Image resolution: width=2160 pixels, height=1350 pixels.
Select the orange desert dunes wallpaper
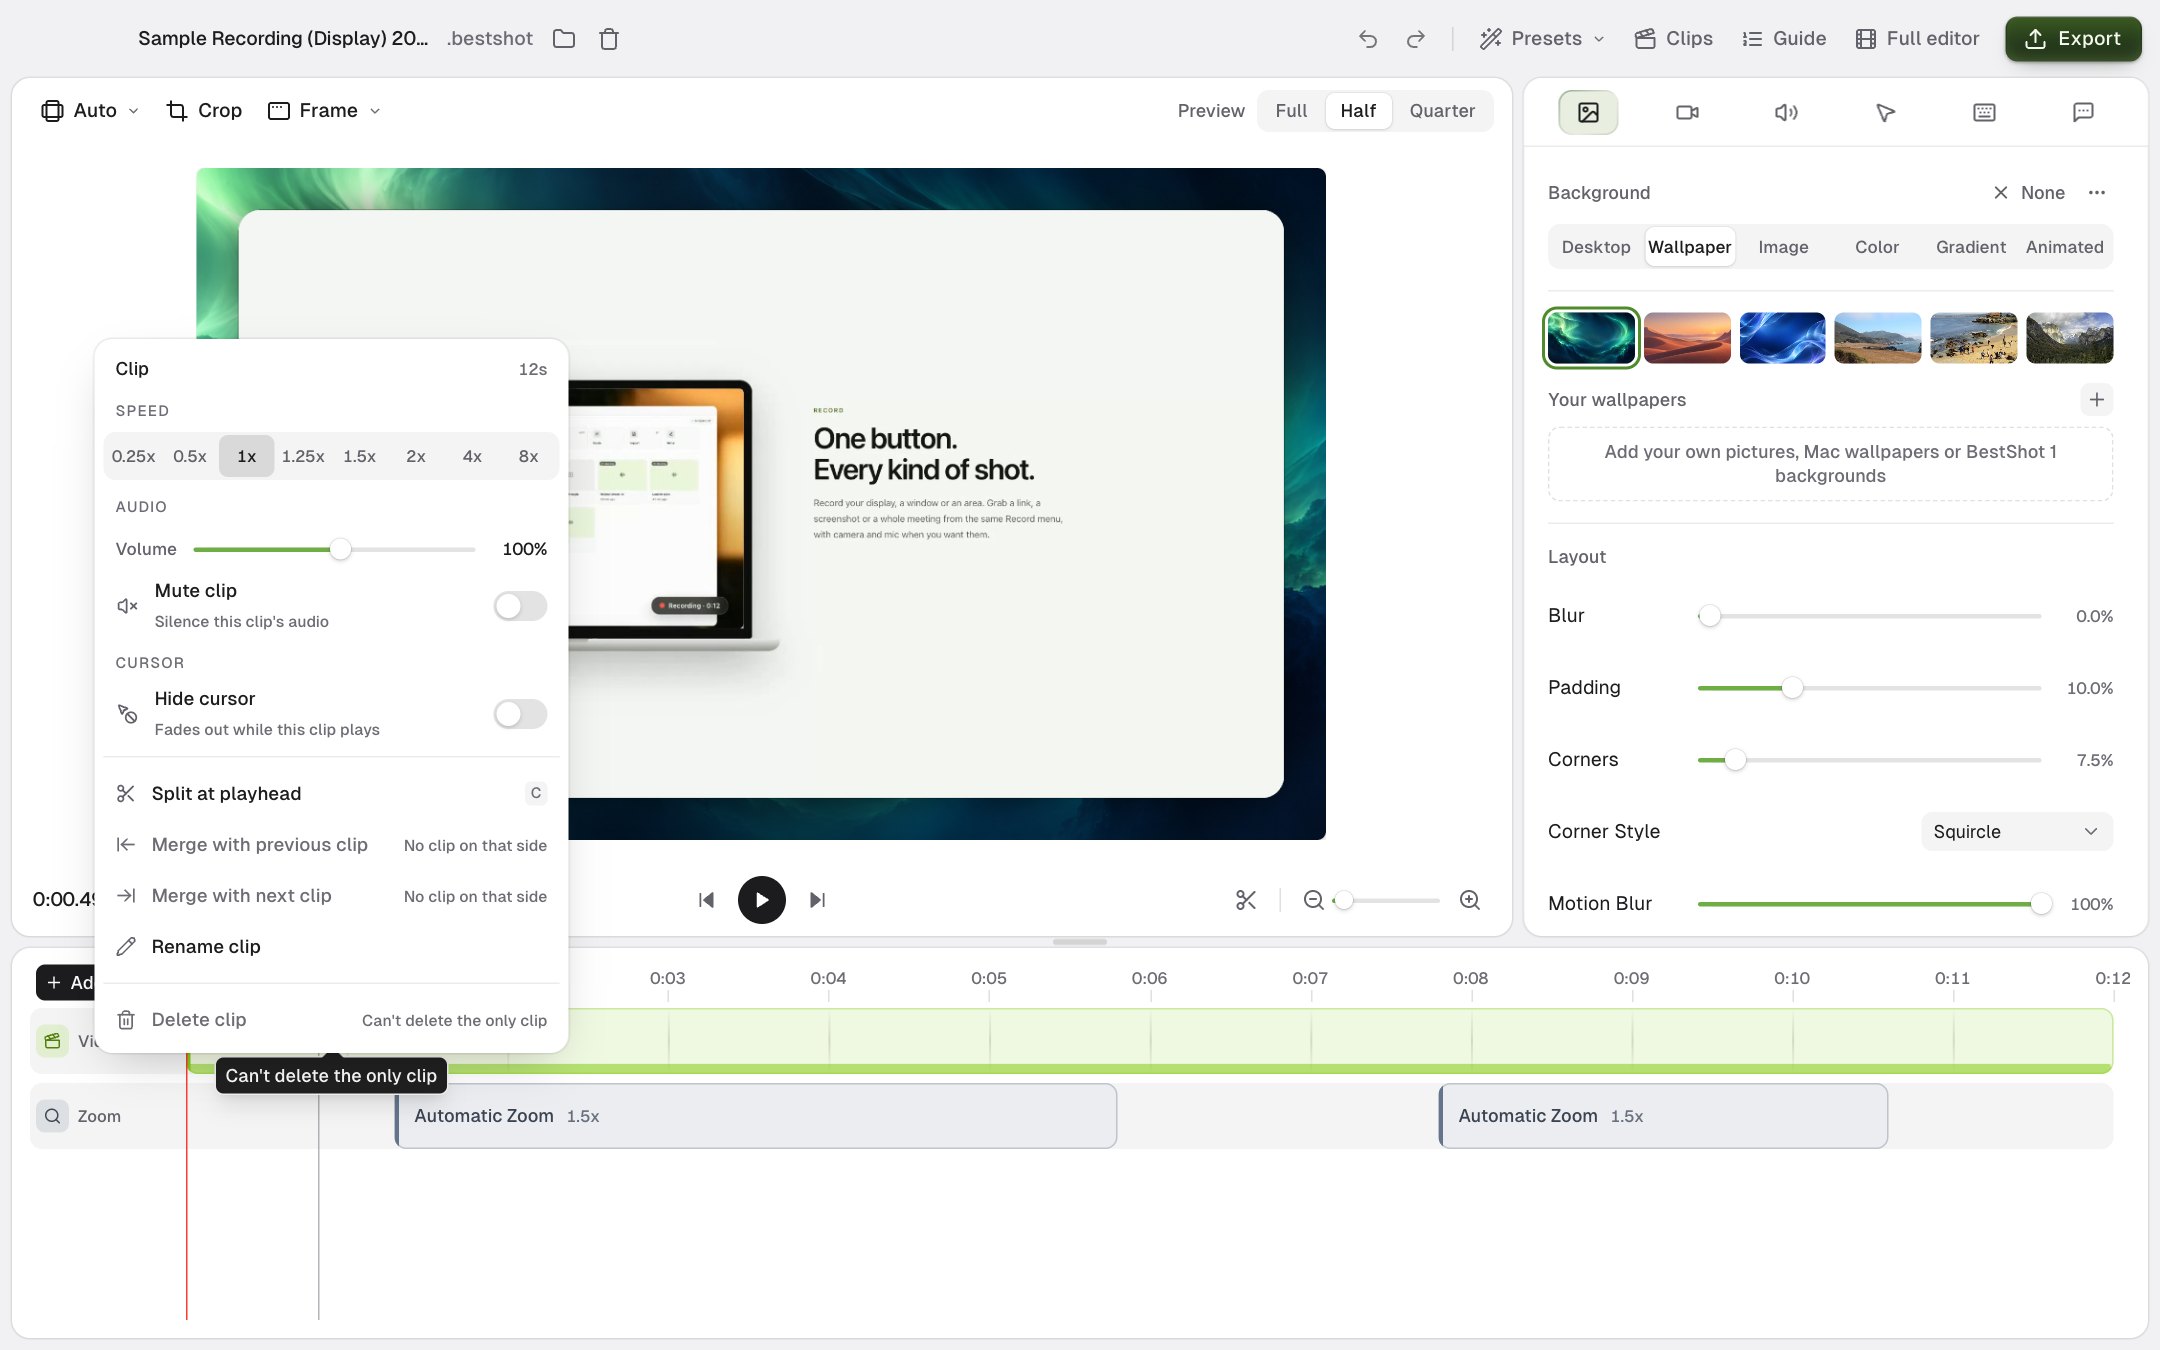click(1687, 338)
